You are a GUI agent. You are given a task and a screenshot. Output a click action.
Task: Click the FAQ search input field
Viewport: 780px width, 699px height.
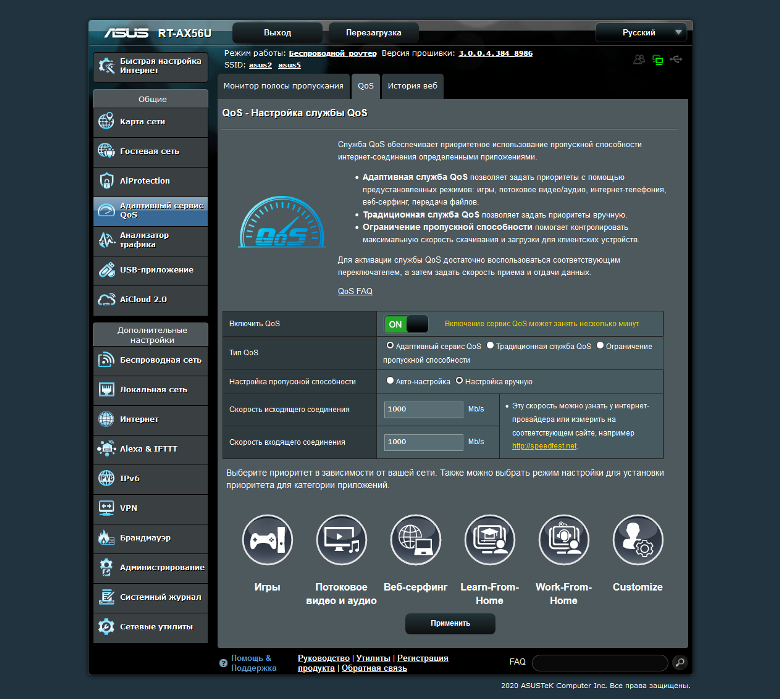point(600,663)
